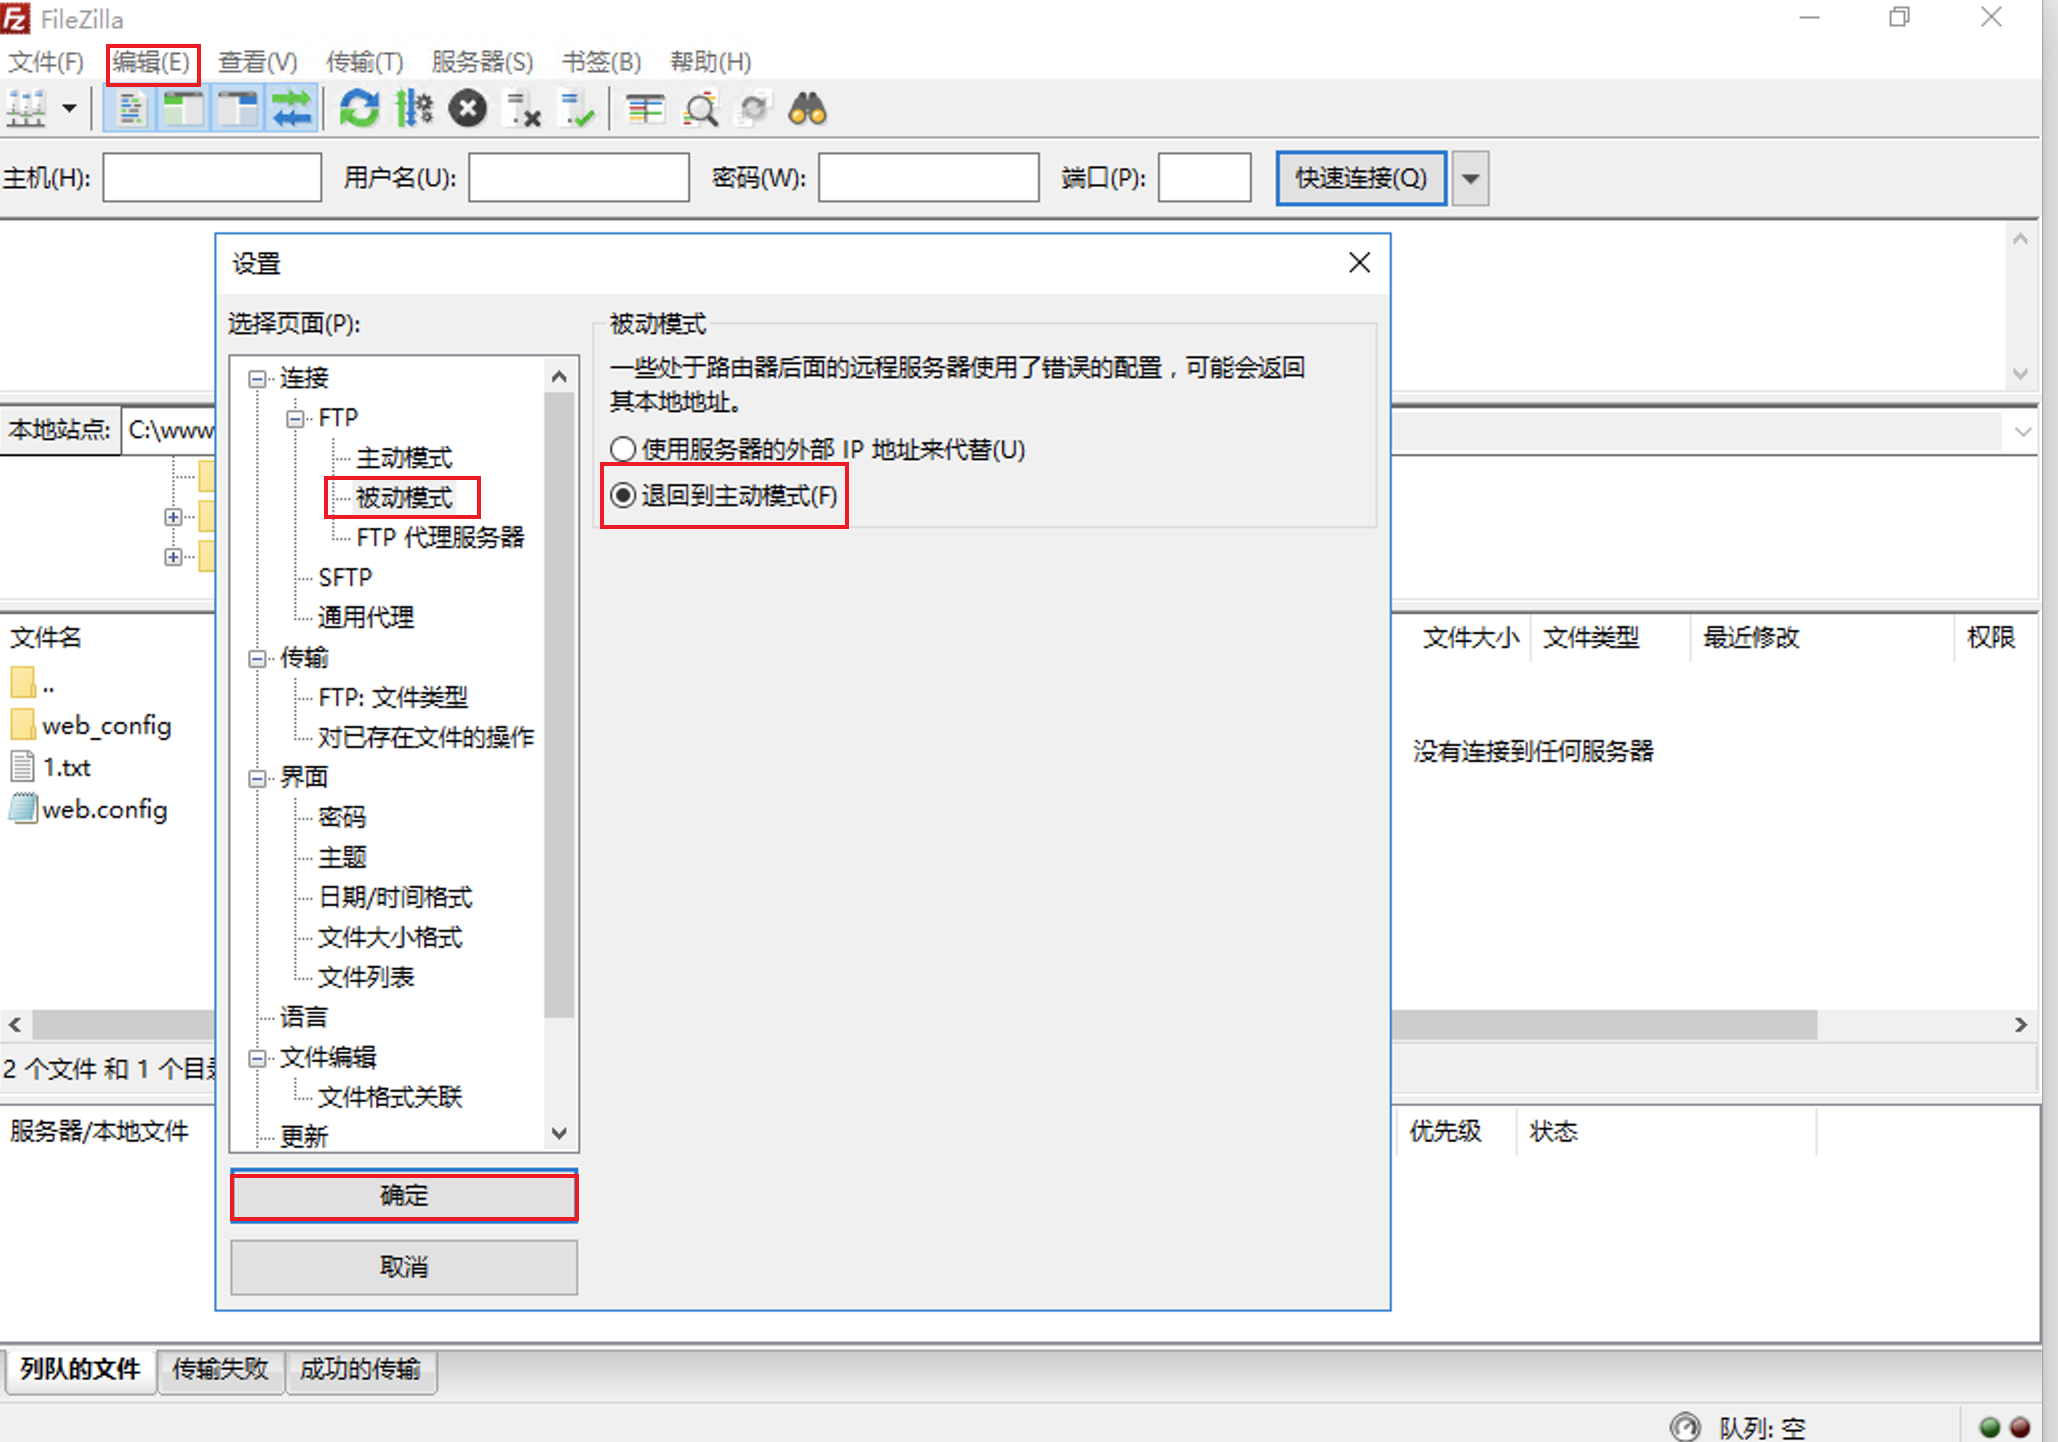Collapse the FTP tree node
Image resolution: width=2058 pixels, height=1442 pixels.
coord(296,418)
